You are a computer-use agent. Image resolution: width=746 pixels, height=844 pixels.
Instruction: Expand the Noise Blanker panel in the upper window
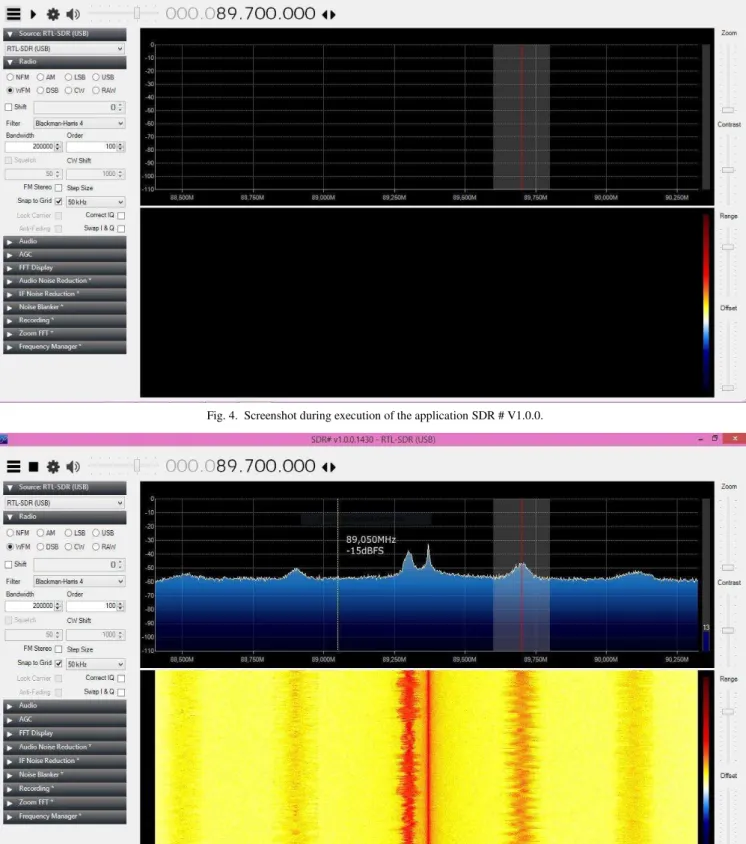[65, 307]
